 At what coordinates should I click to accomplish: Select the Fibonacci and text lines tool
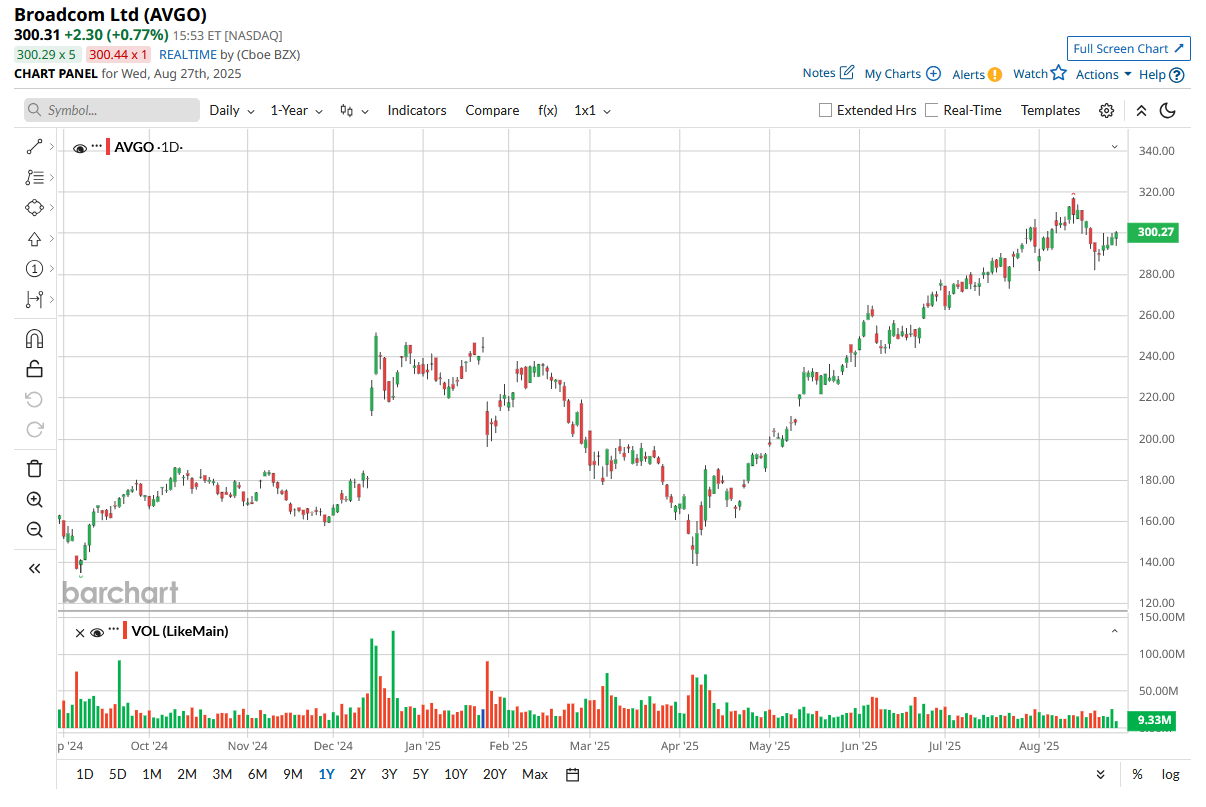coord(34,178)
